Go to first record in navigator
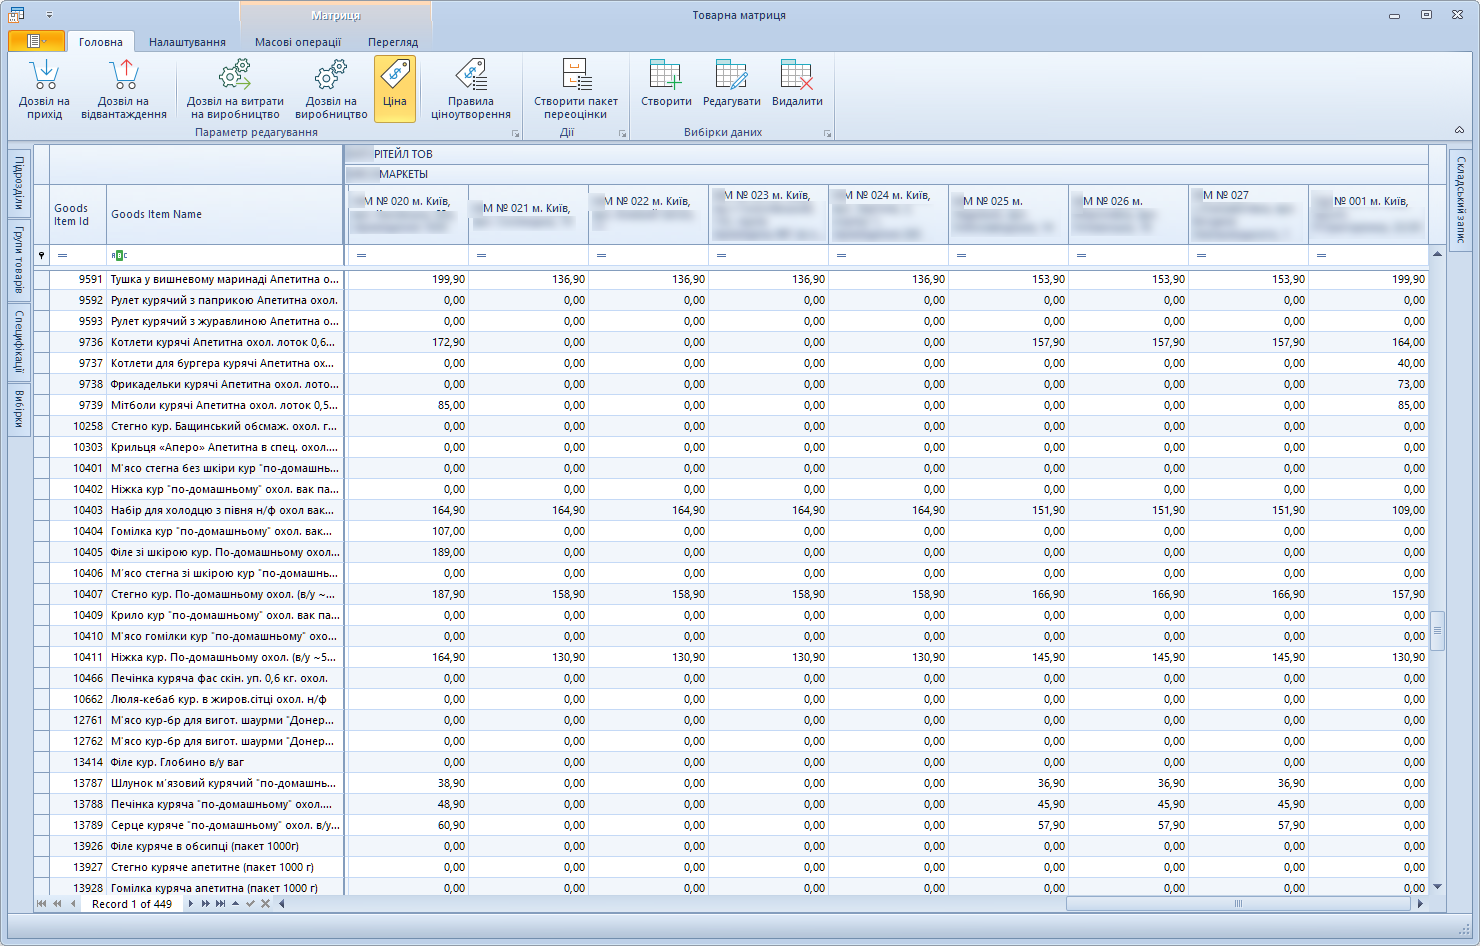 [x=42, y=904]
